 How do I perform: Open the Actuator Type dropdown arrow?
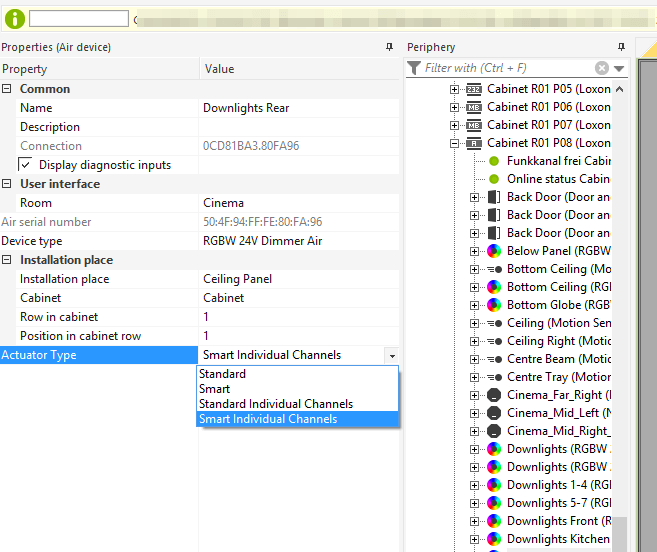391,355
